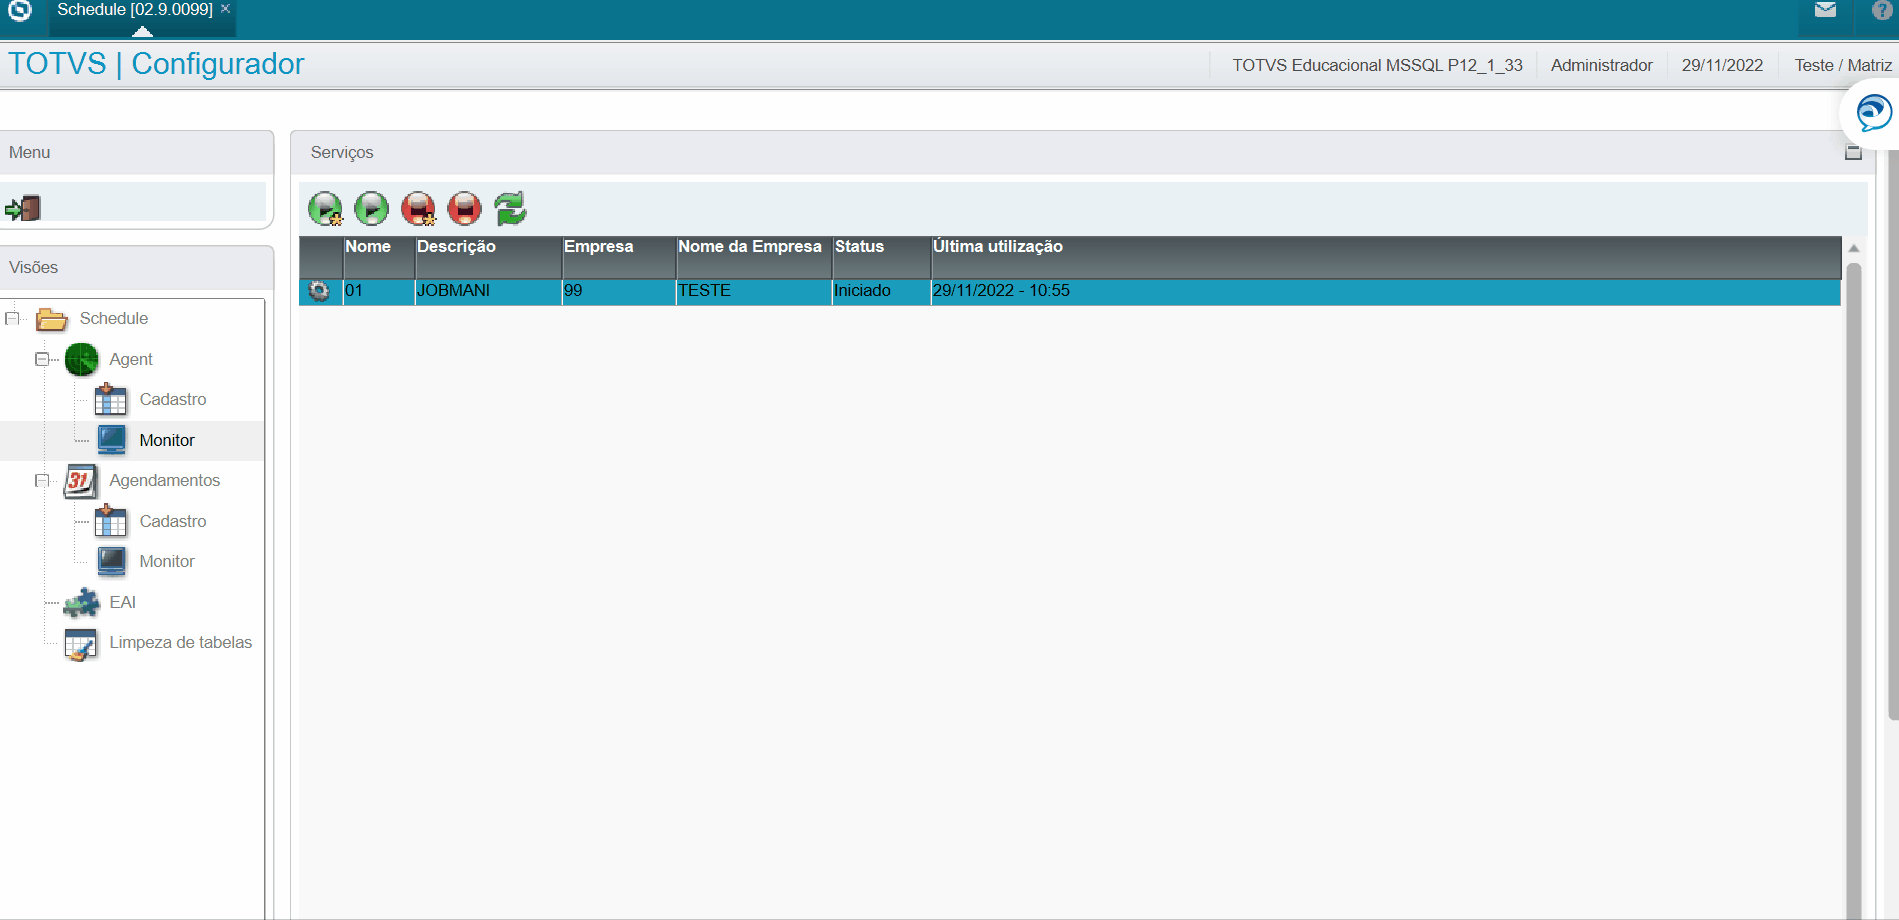Select Monitor under Agent
This screenshot has width=1899, height=920.
(167, 441)
